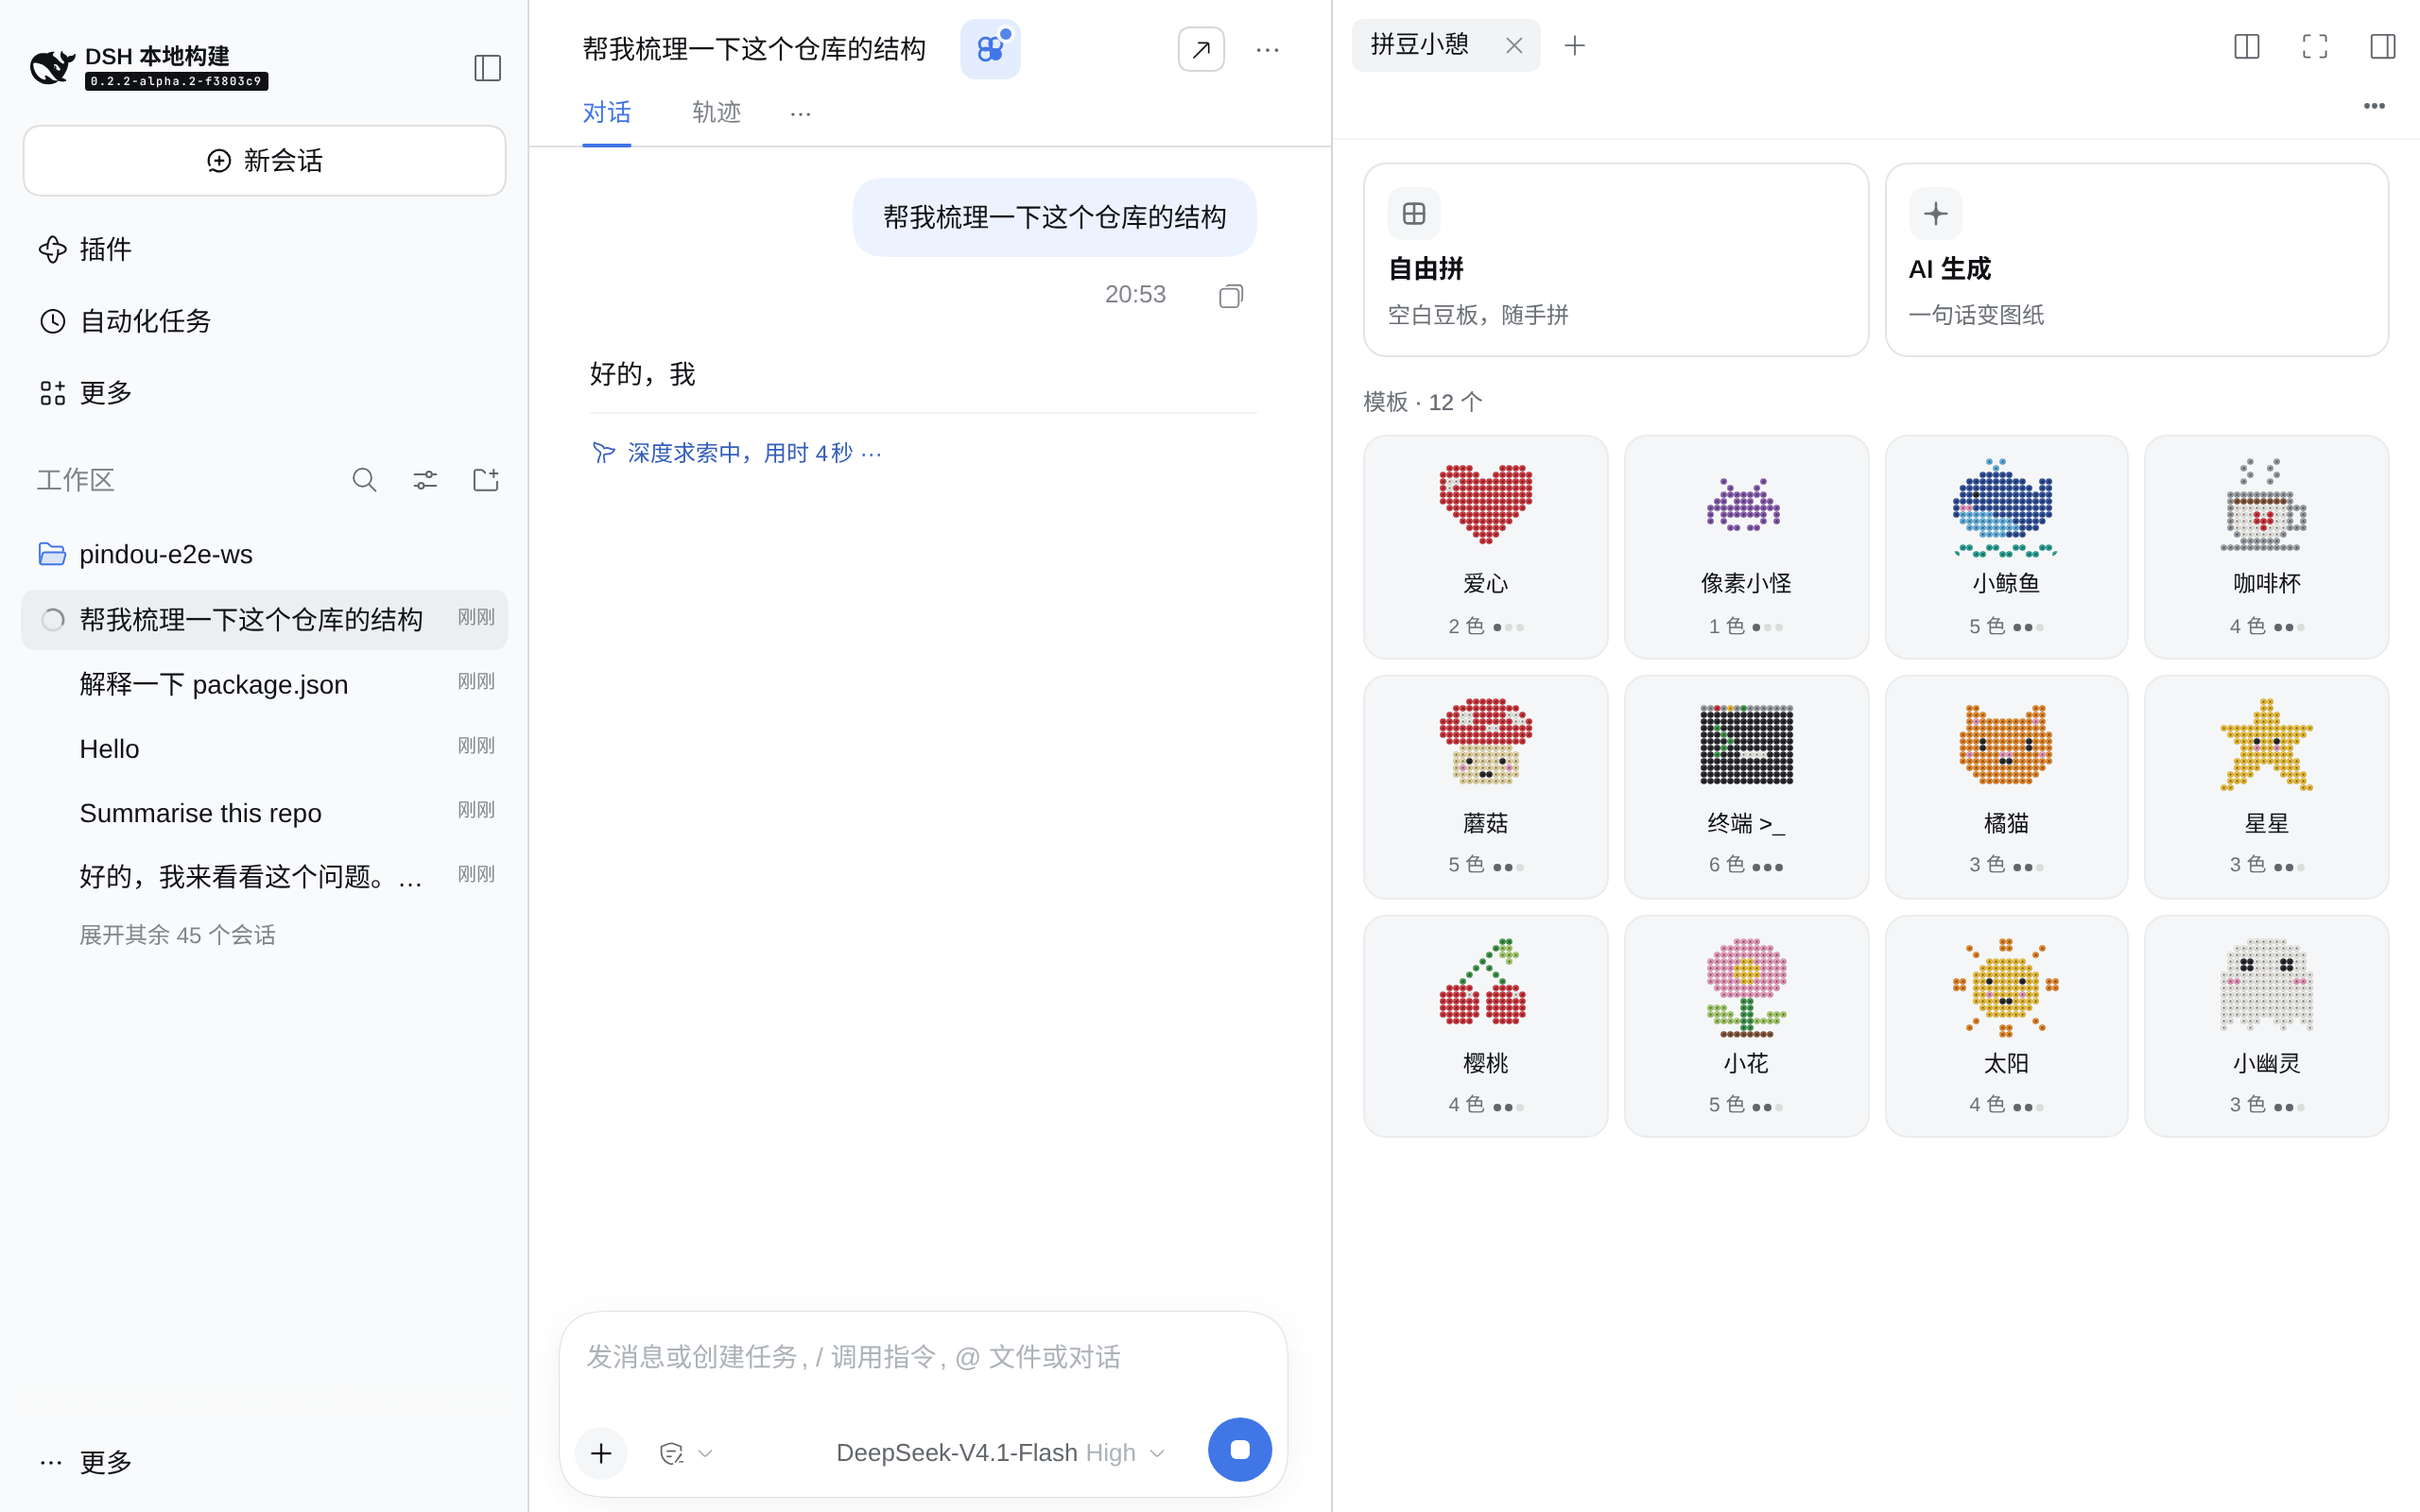2420x1512 pixels.
Task: Select the 爱心 heart template
Action: (1485, 547)
